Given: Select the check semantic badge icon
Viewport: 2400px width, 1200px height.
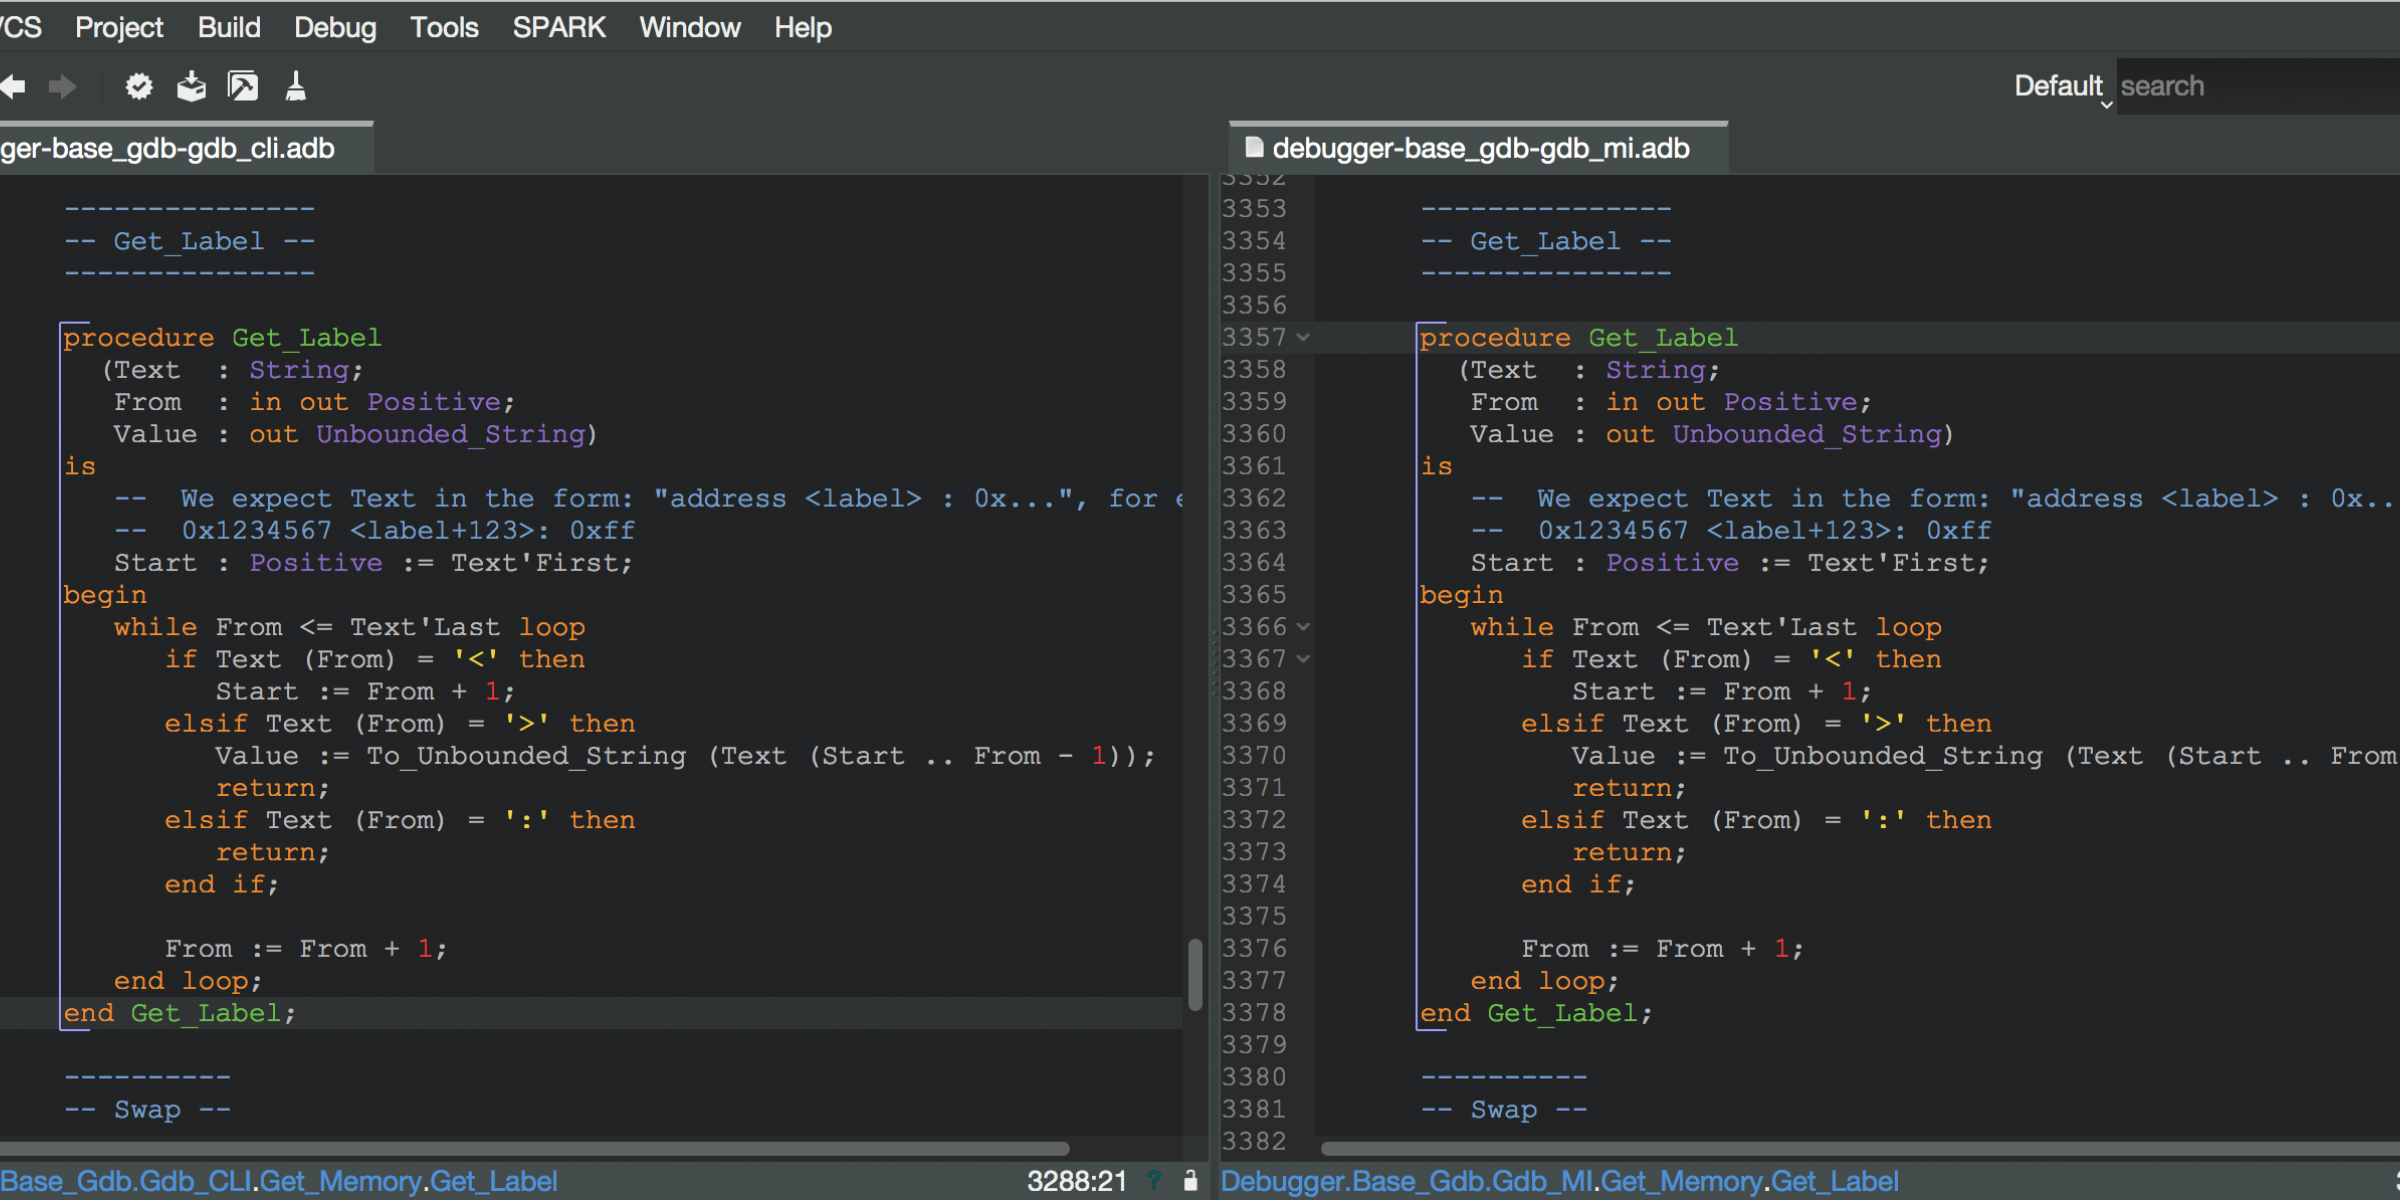Looking at the screenshot, I should [x=138, y=86].
